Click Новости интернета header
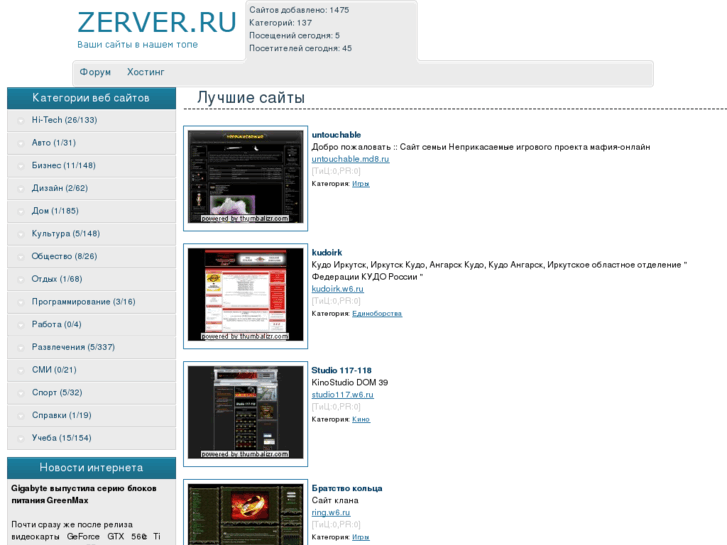727x545 pixels. coord(91,468)
